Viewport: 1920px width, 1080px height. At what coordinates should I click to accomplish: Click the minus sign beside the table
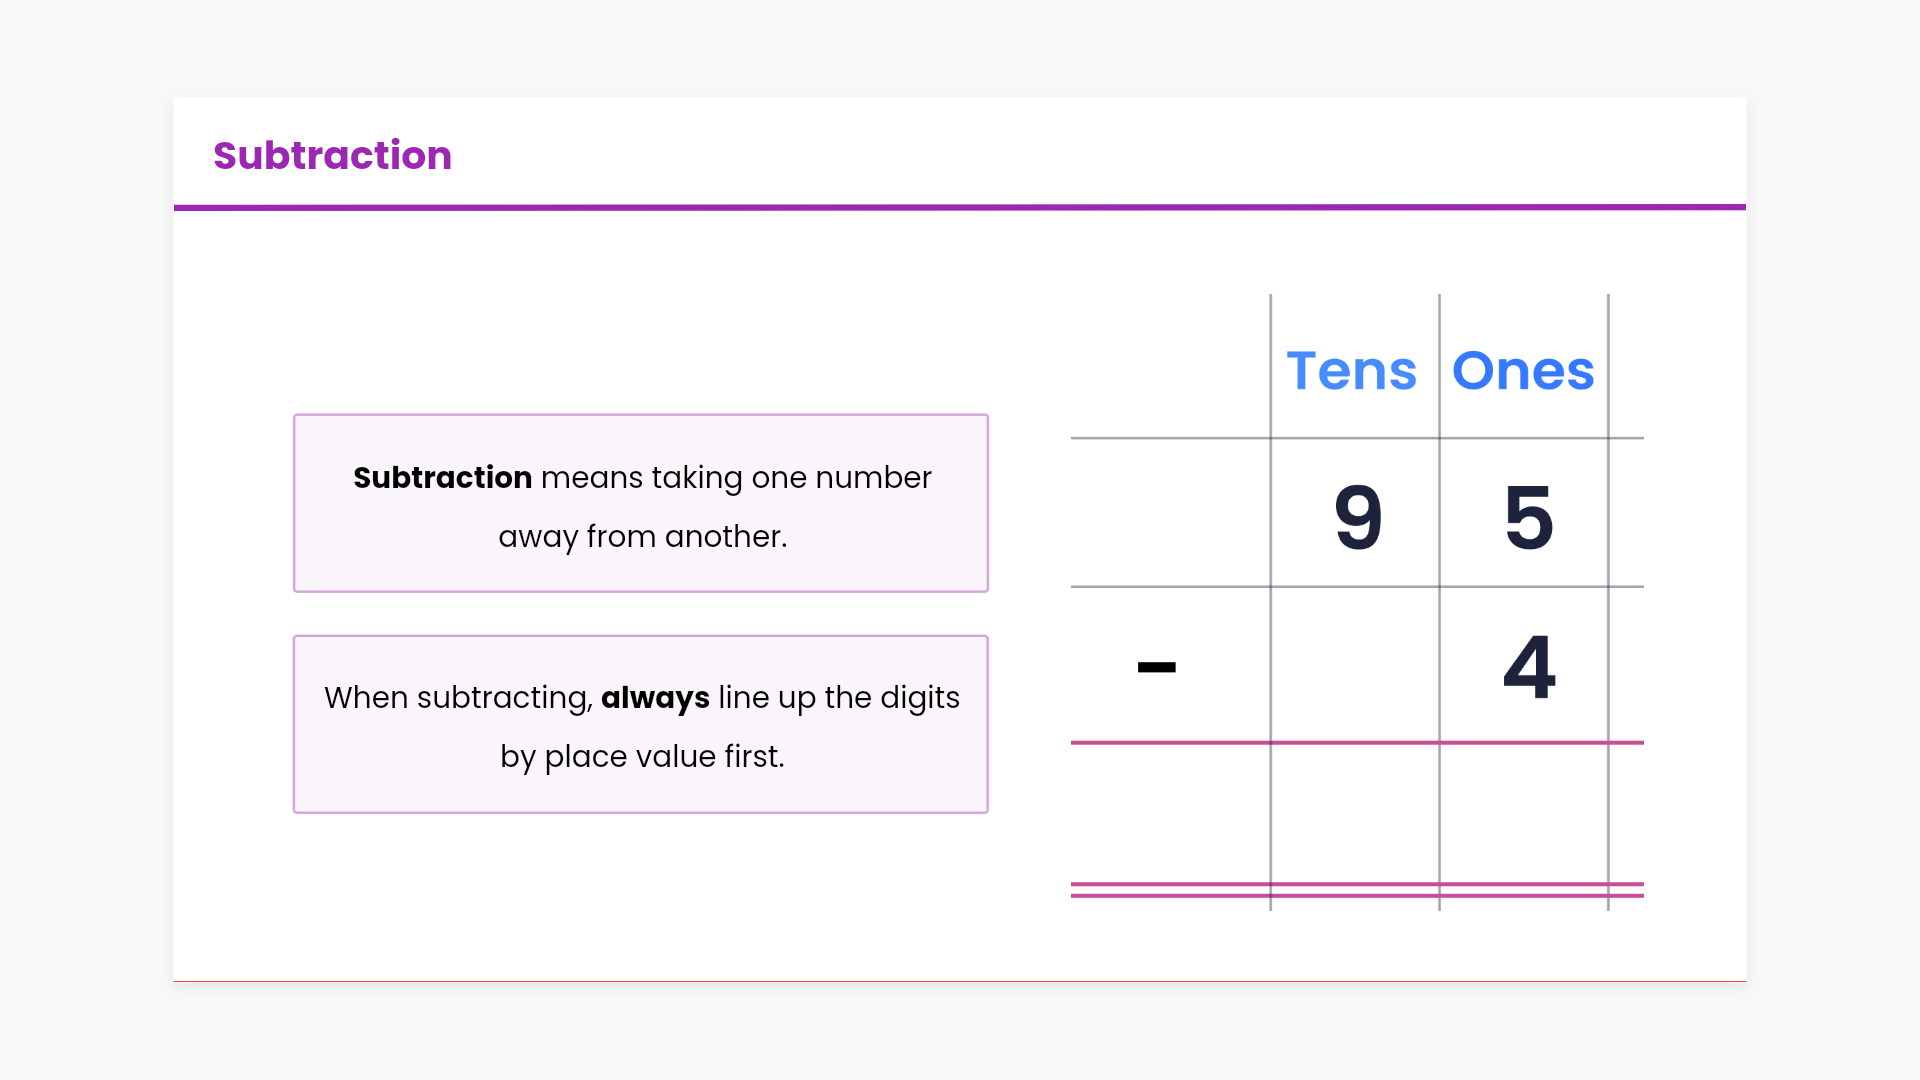(x=1156, y=667)
